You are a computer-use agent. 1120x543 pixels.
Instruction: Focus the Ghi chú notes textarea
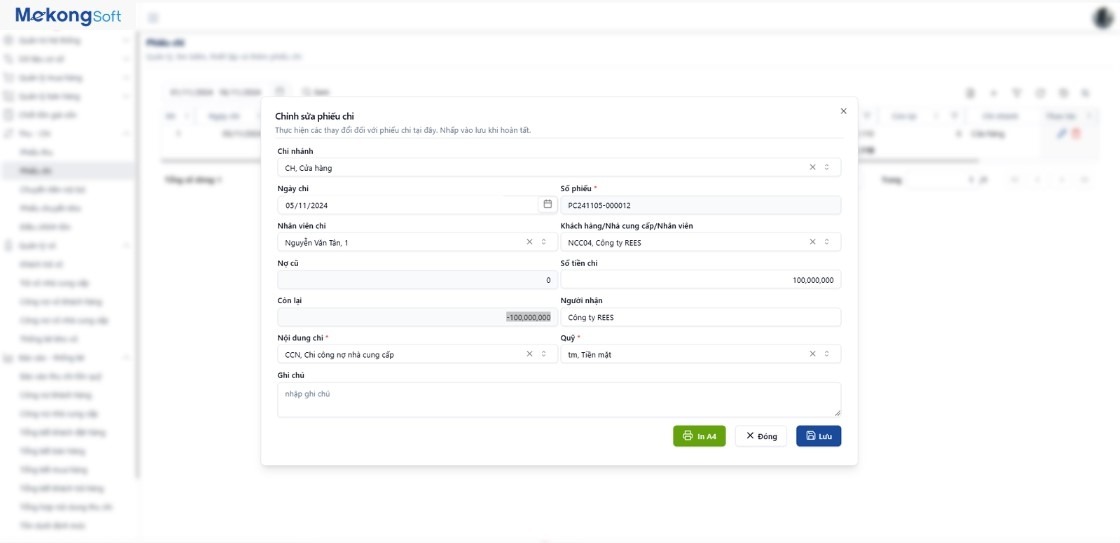coord(558,399)
